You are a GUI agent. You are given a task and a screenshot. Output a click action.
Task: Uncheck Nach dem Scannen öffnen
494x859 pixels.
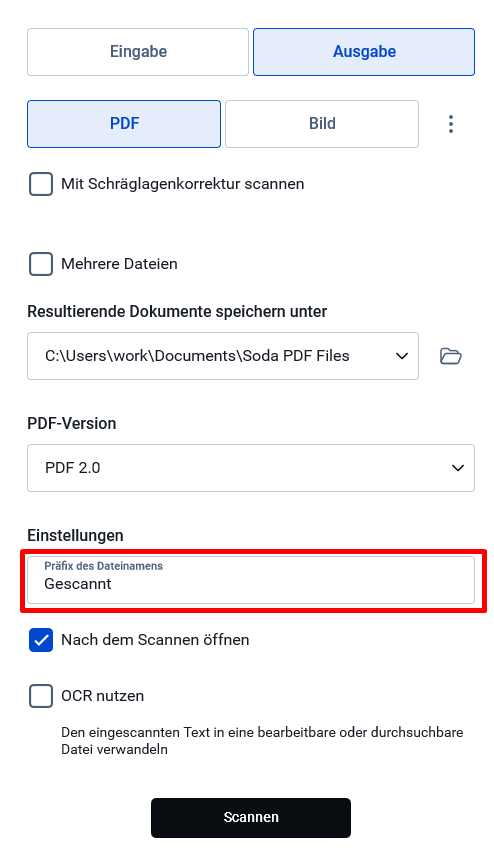click(x=41, y=640)
